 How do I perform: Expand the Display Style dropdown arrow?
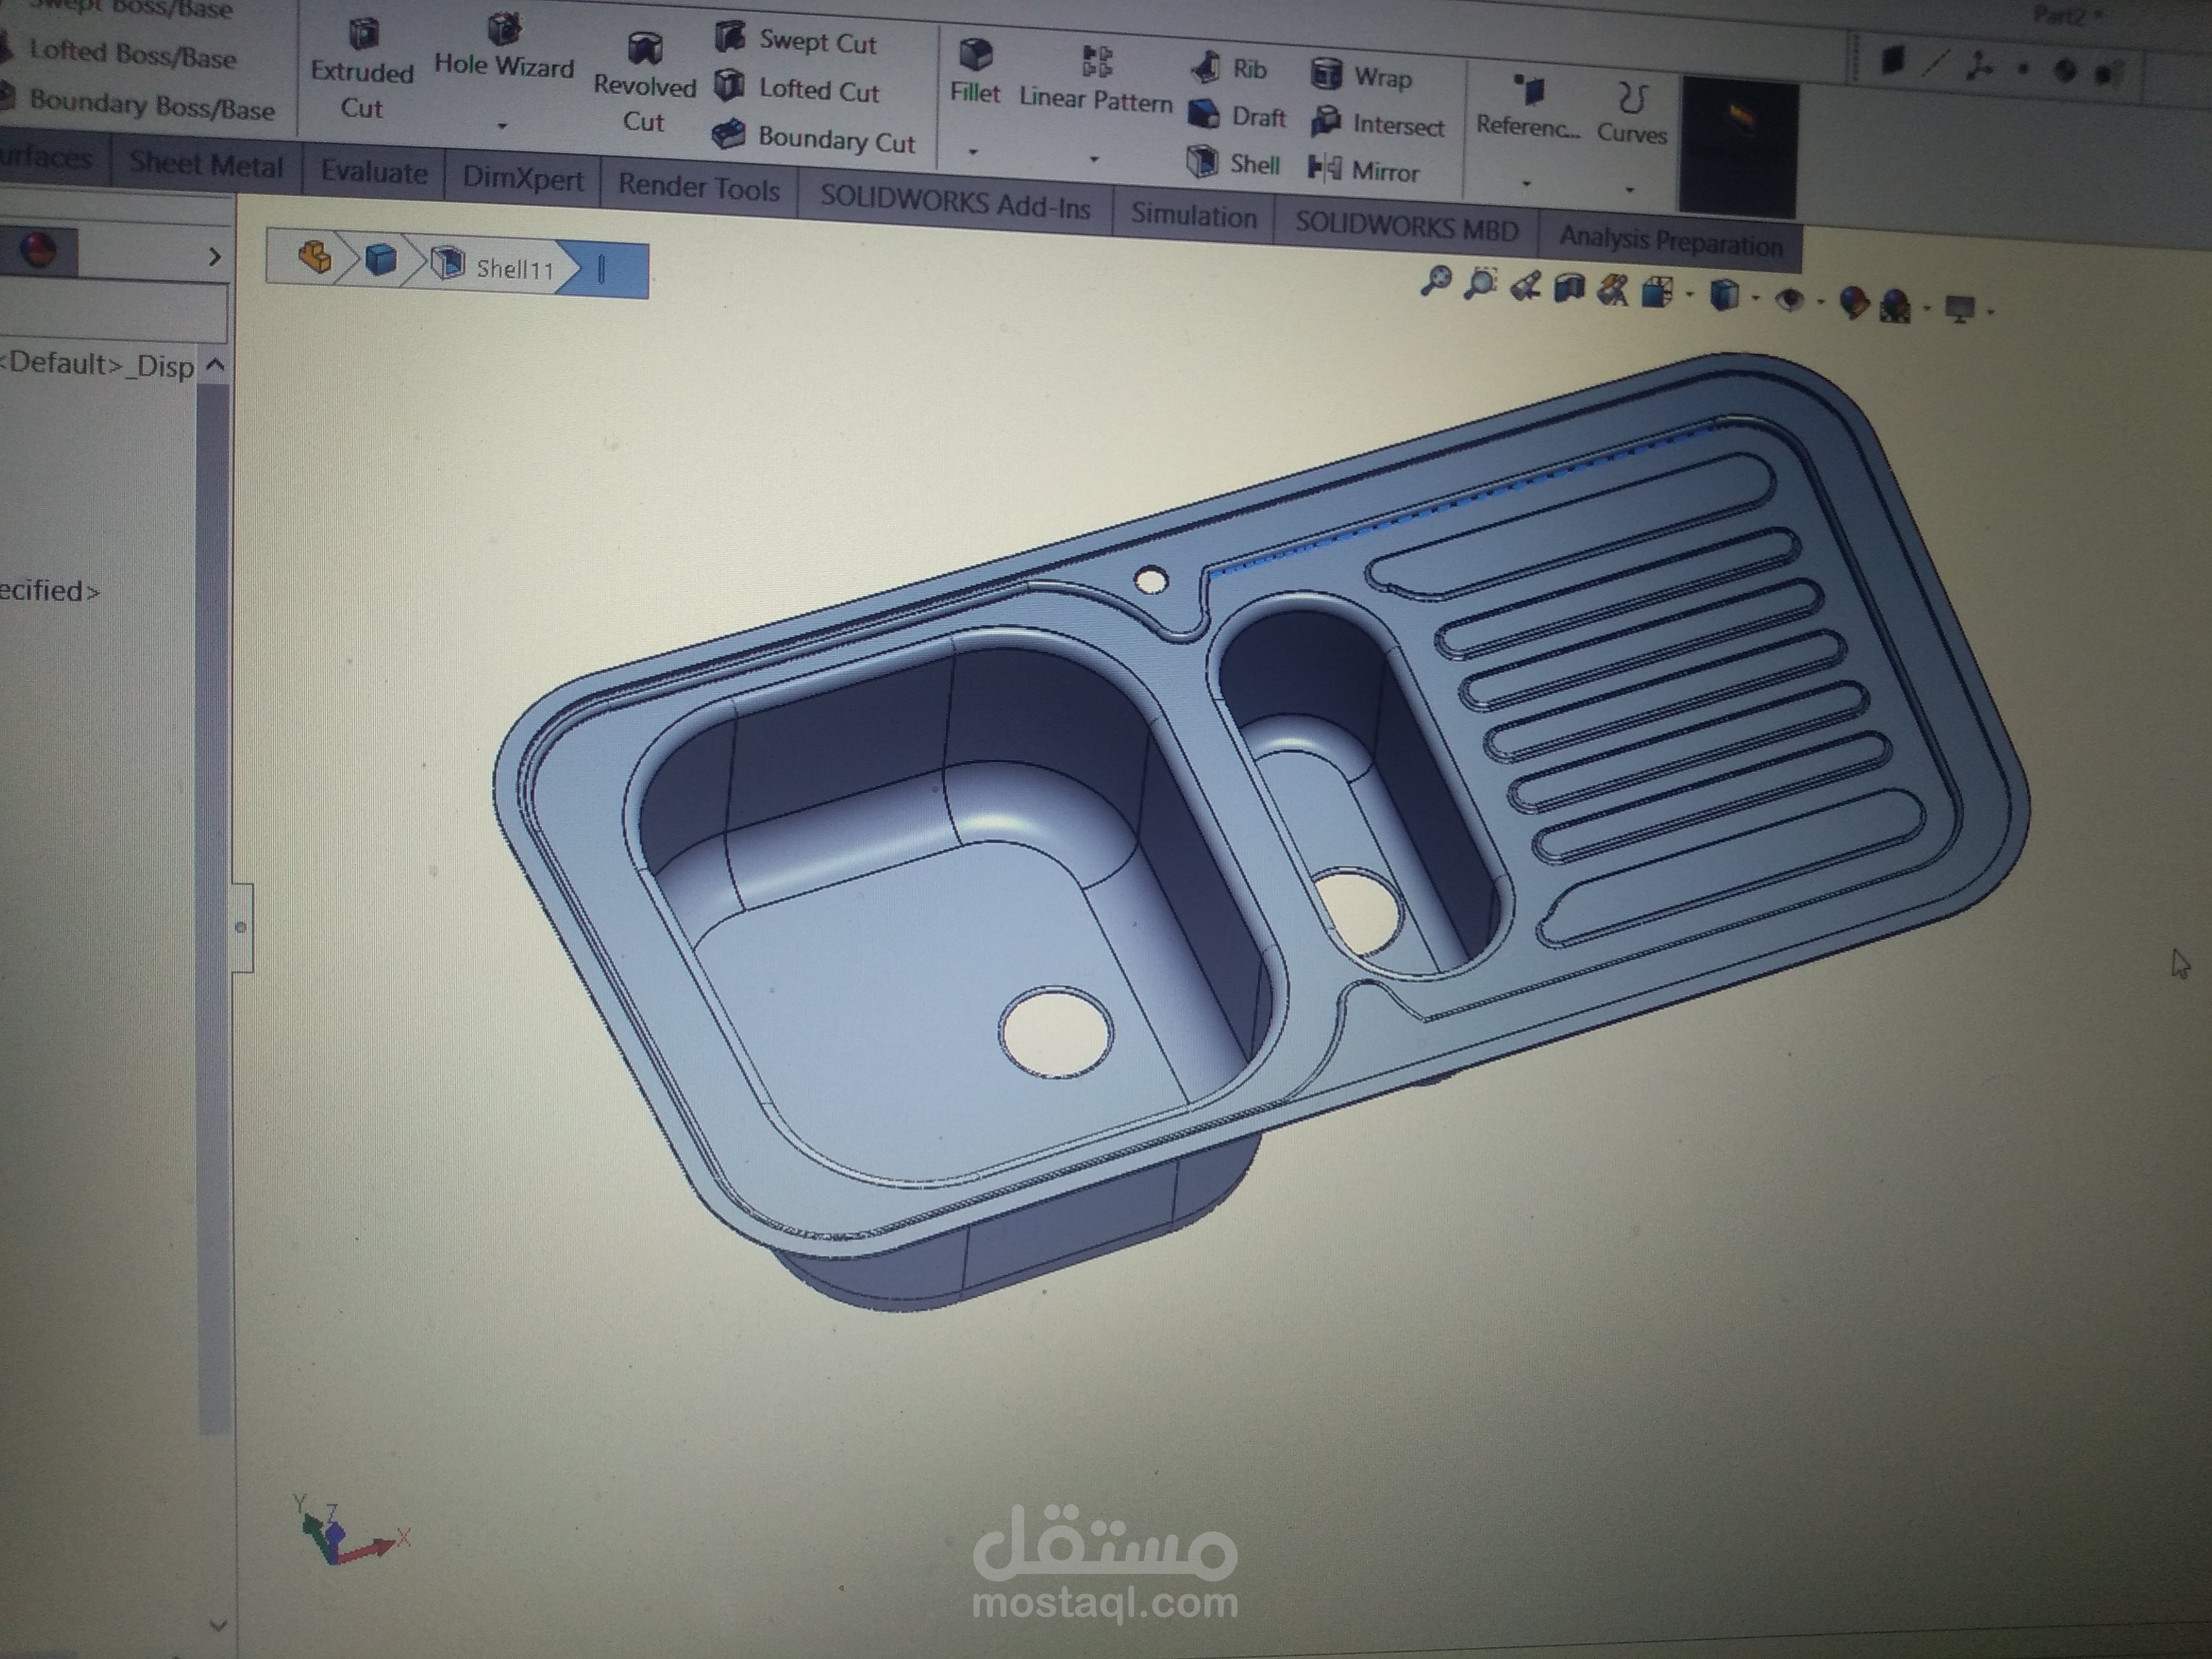click(x=1756, y=298)
